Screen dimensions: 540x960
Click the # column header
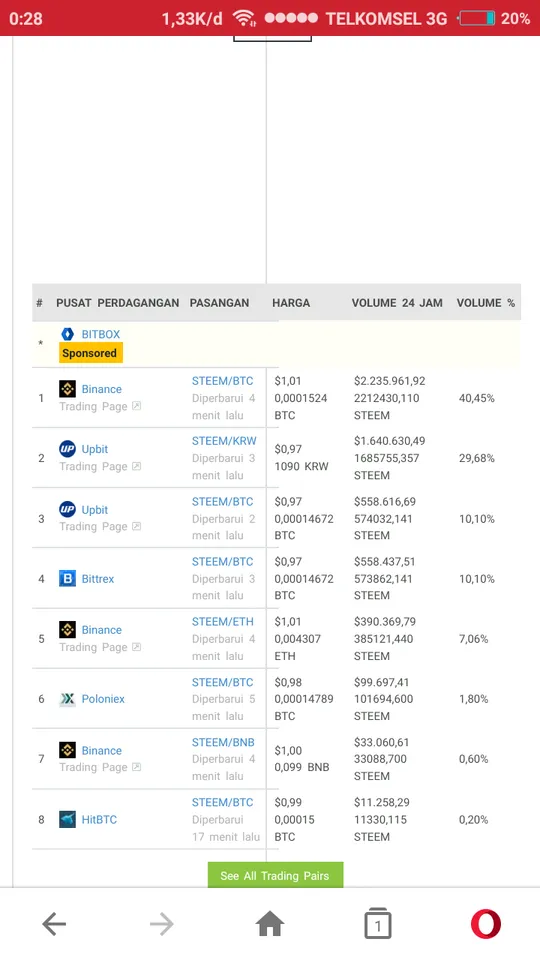pos(40,303)
